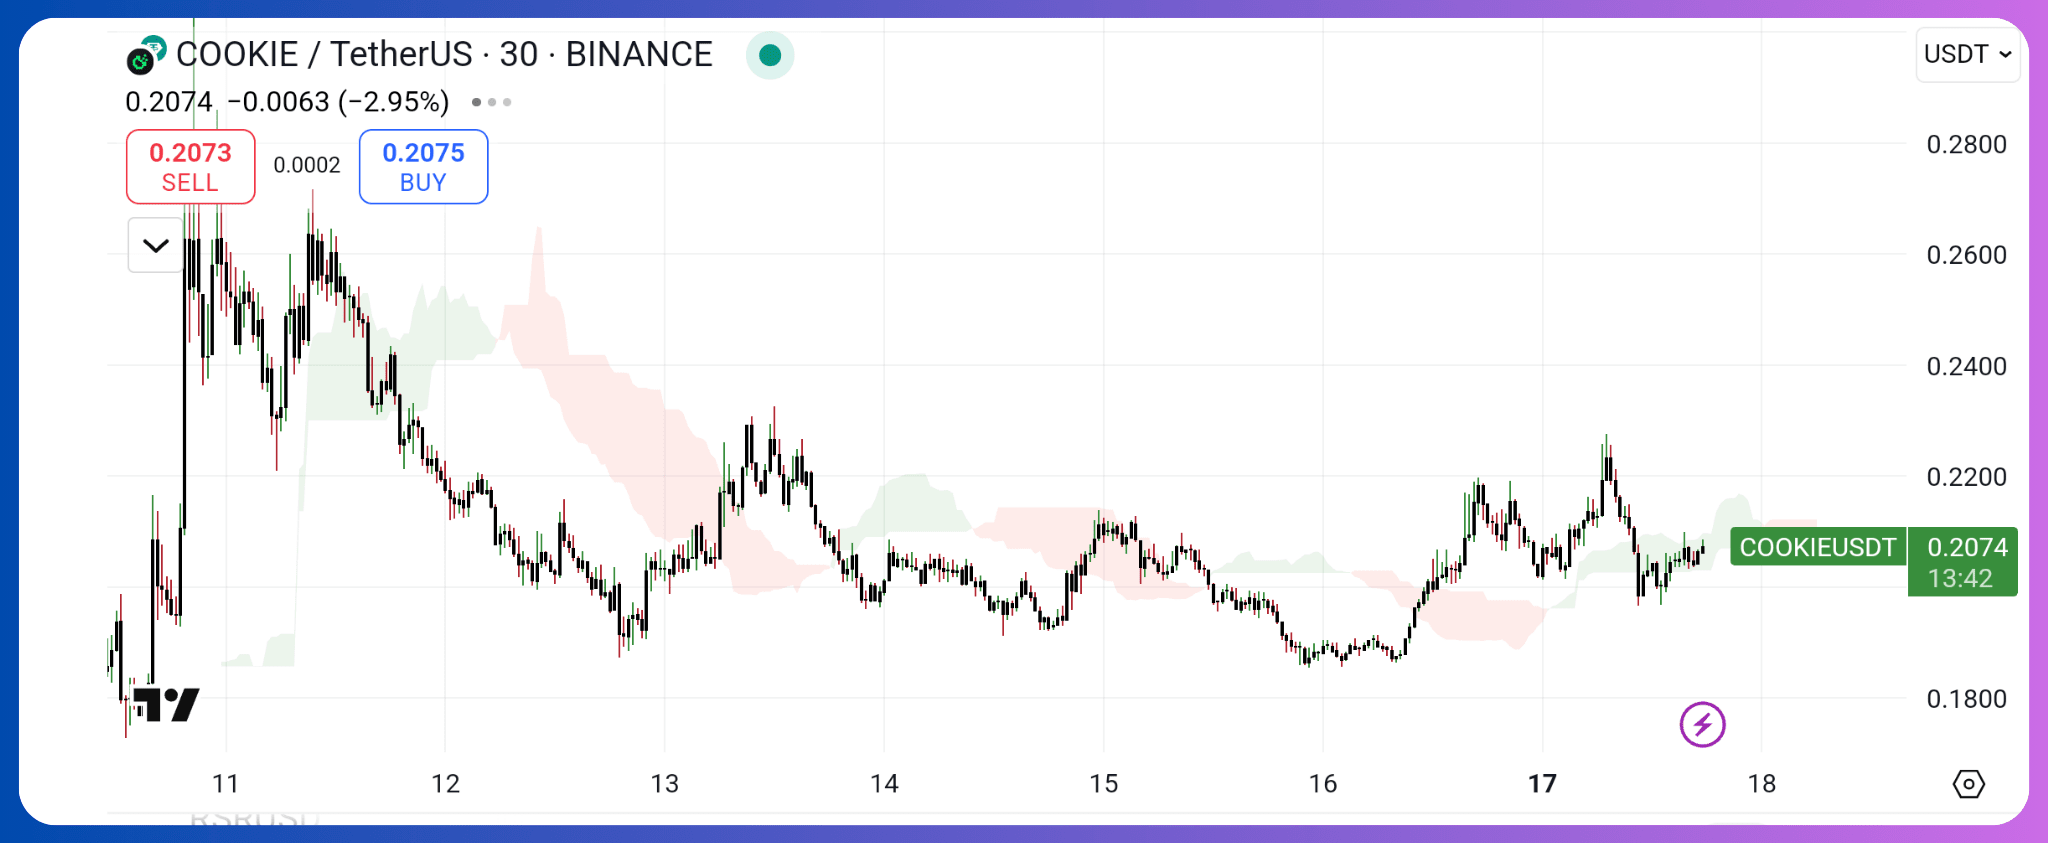The image size is (2048, 843).
Task: Click date label 13 on time axis
Action: click(664, 784)
